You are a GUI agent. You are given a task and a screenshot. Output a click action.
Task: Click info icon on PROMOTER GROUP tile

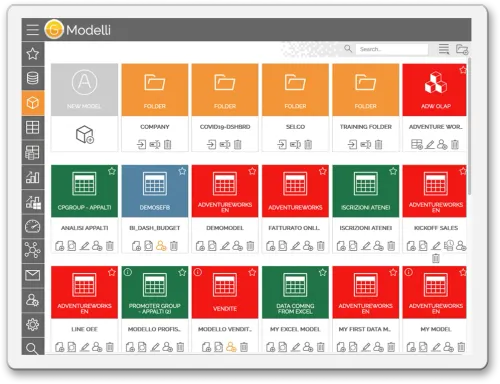[x=128, y=272]
